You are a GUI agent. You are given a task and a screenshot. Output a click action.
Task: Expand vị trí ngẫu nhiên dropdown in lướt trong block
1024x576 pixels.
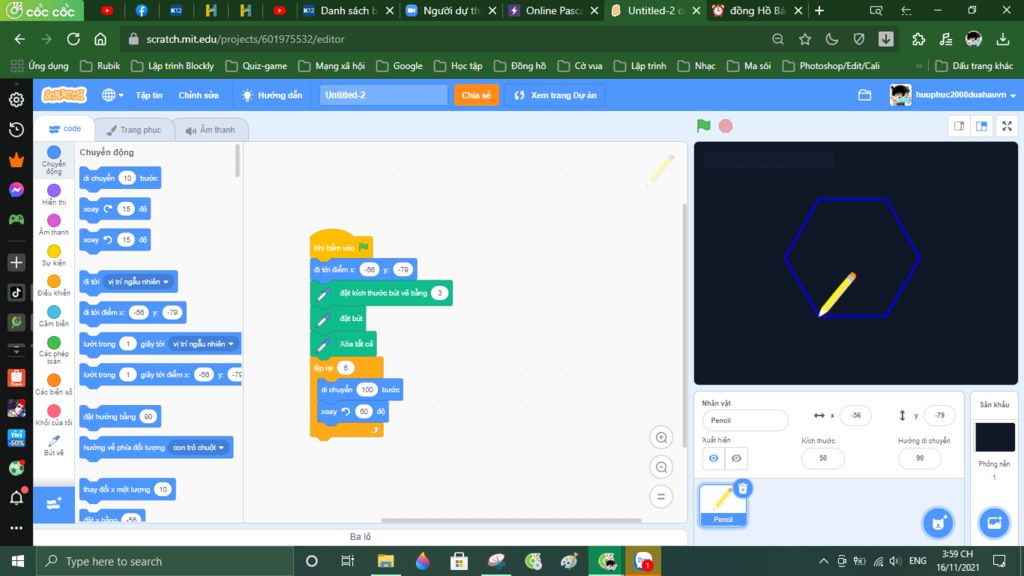tap(203, 344)
